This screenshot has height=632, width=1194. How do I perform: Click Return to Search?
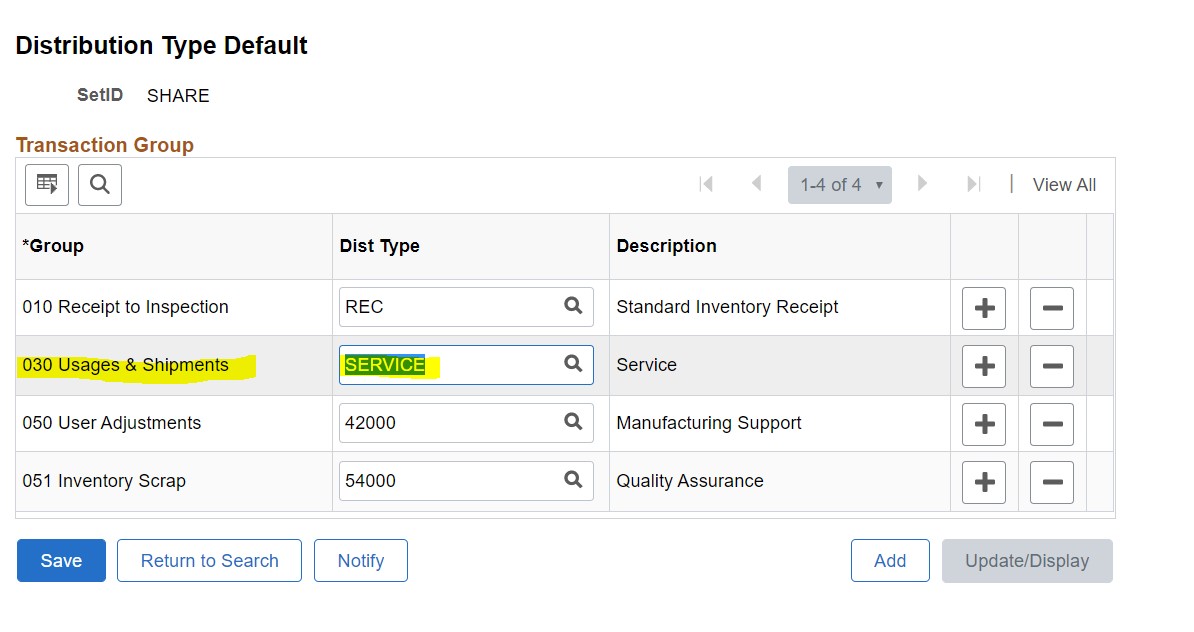(209, 561)
